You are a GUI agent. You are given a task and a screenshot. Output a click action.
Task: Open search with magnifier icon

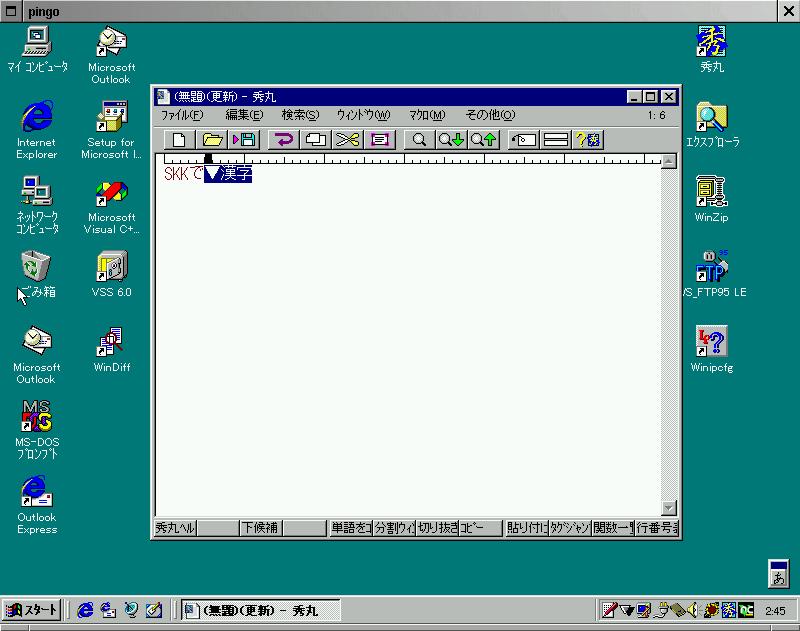[x=419, y=139]
